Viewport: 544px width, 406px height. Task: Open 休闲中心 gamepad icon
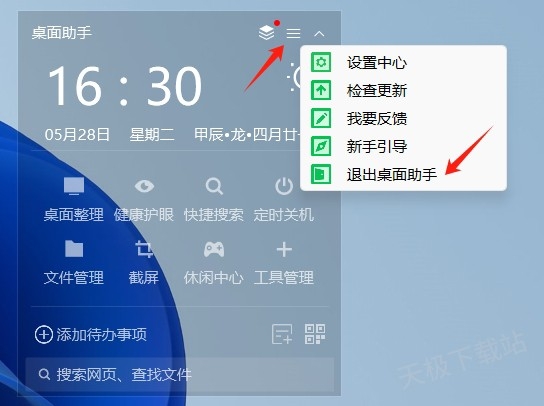[214, 249]
